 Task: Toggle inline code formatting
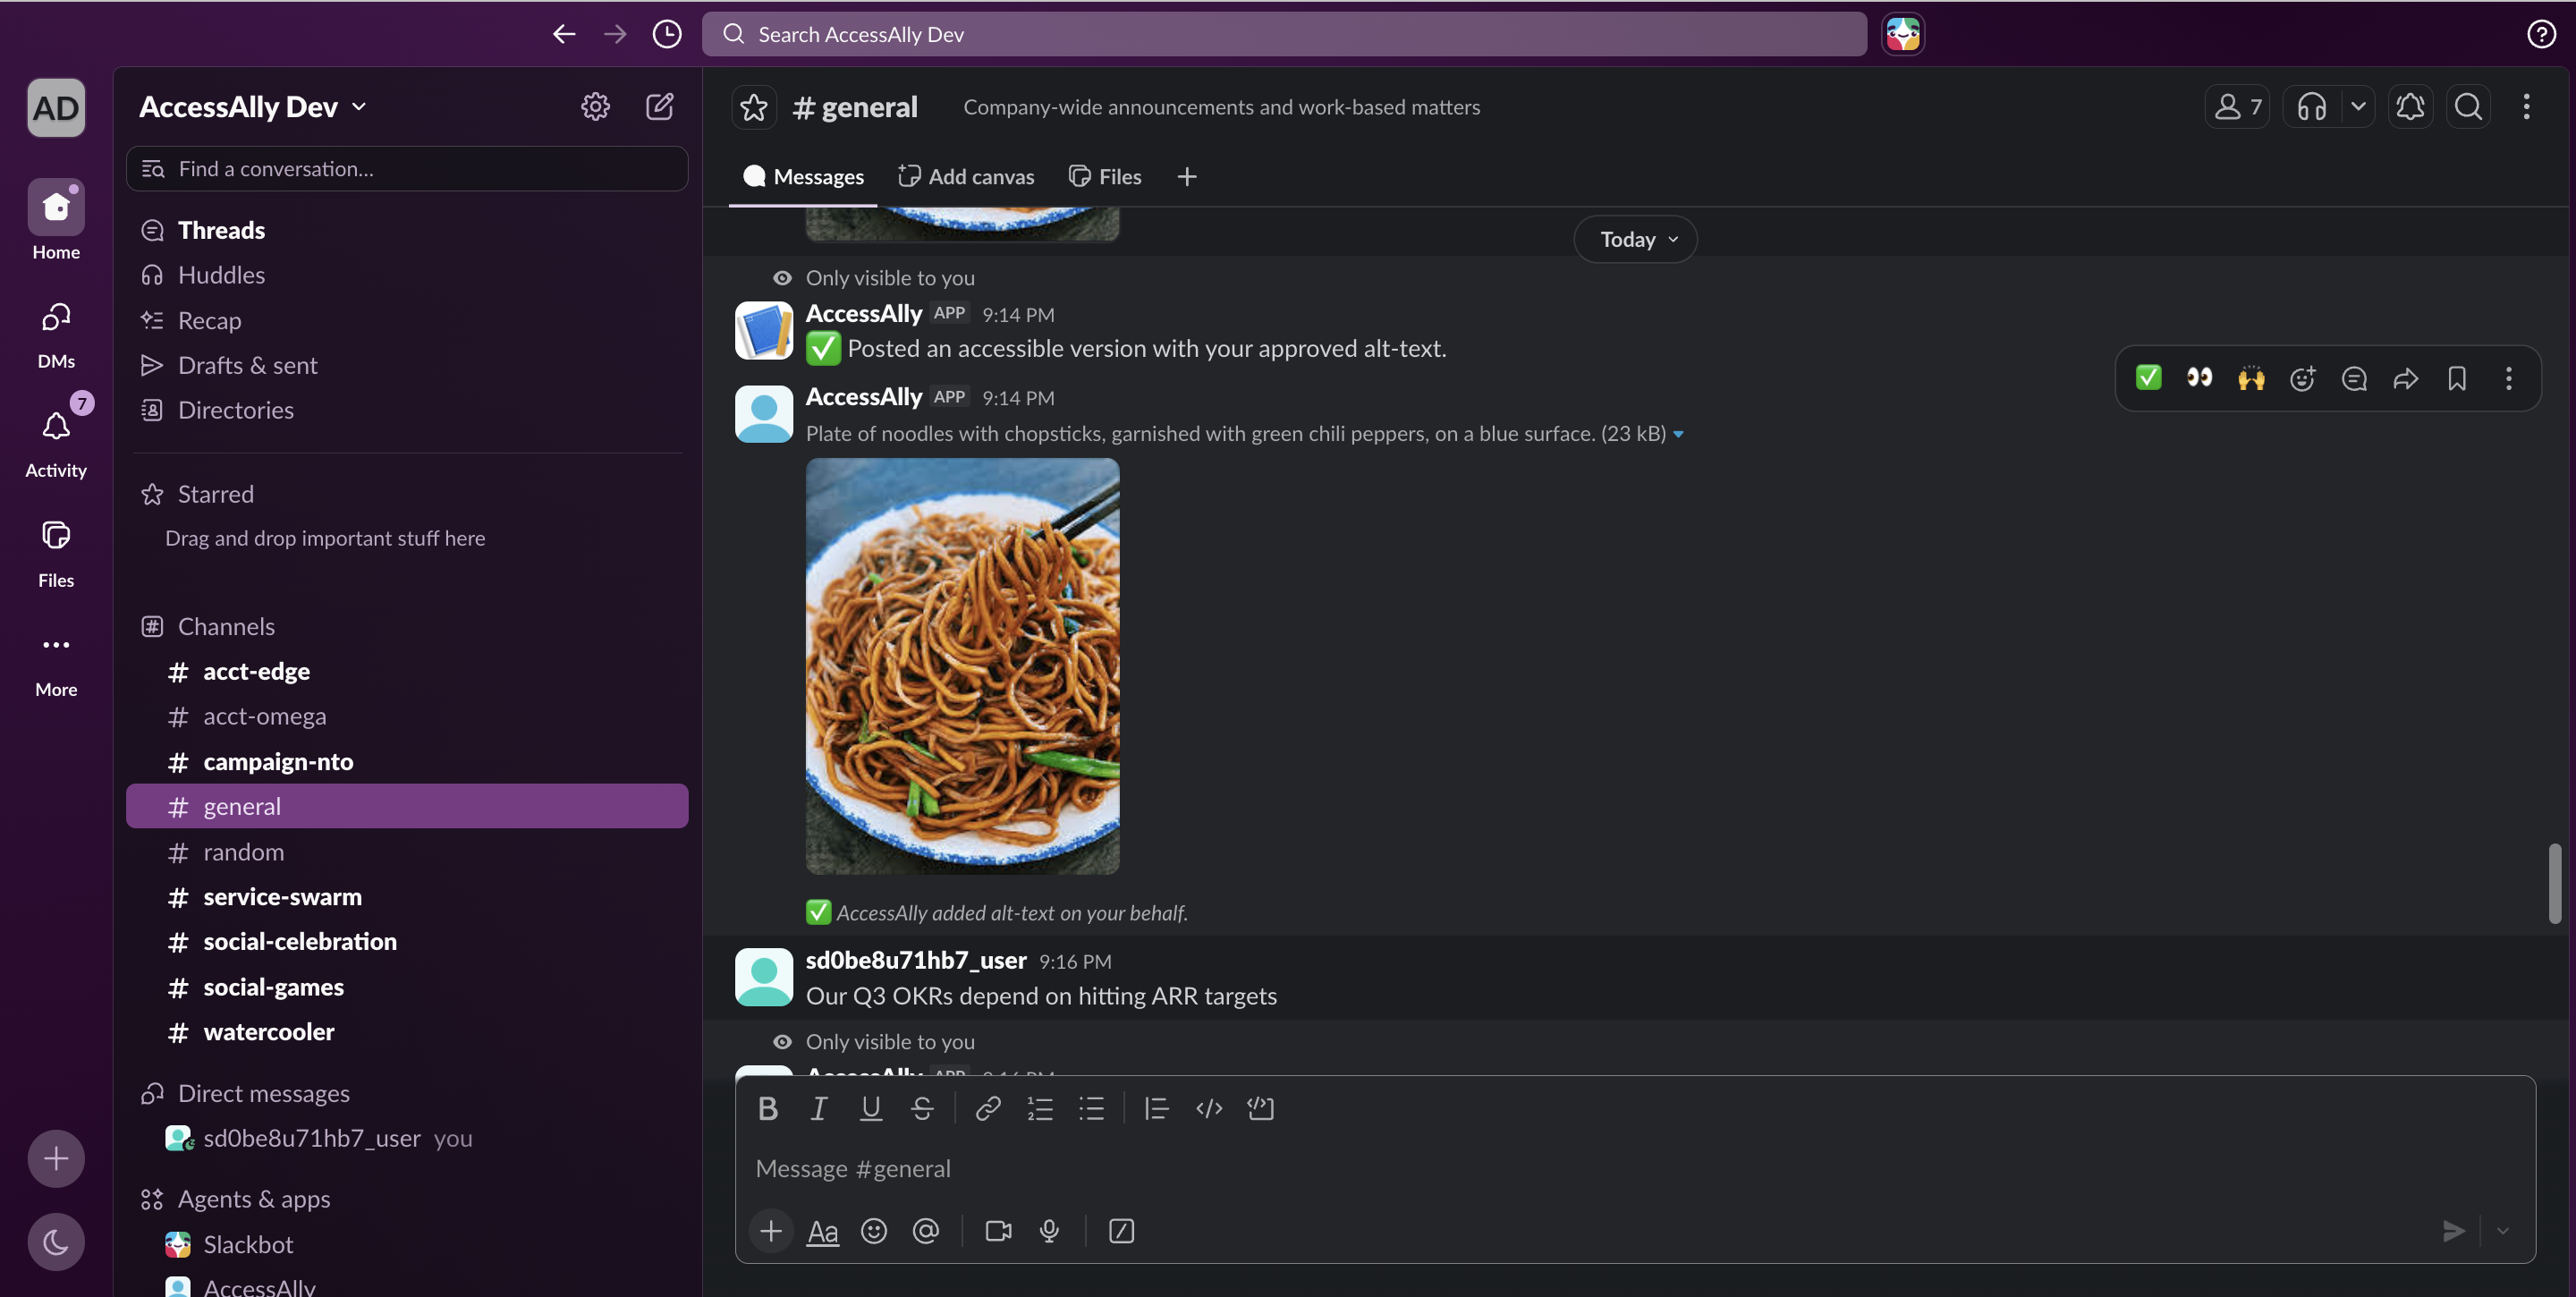pyautogui.click(x=1209, y=1108)
